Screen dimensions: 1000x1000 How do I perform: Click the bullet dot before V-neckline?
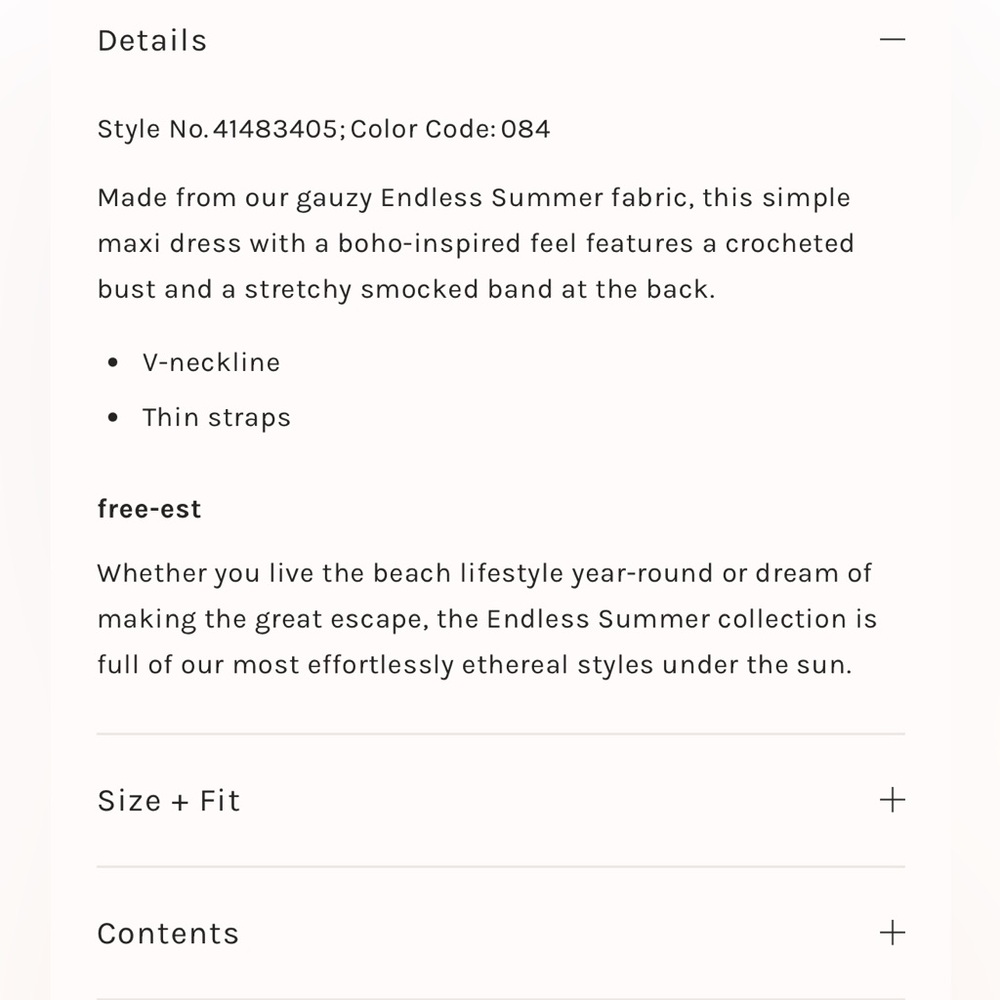(x=113, y=363)
